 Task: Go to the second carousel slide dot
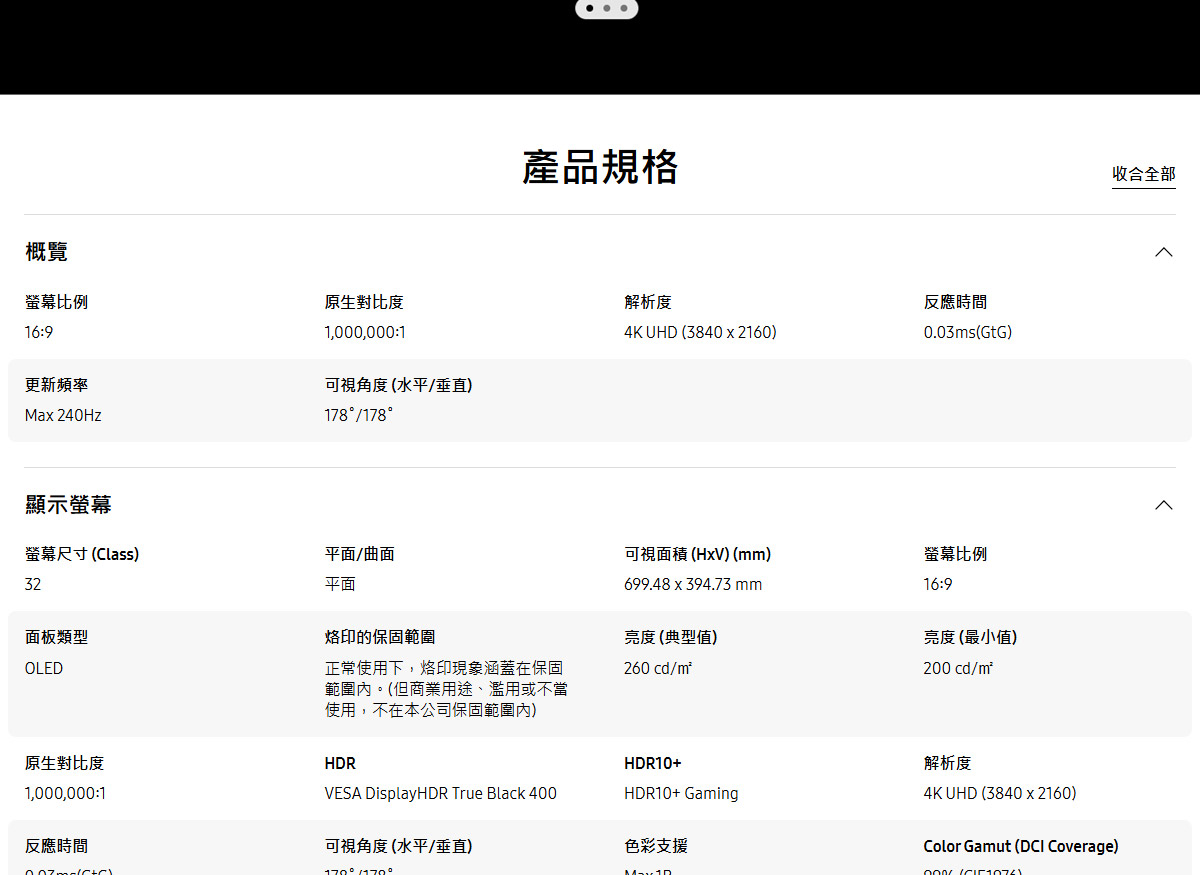[x=607, y=8]
